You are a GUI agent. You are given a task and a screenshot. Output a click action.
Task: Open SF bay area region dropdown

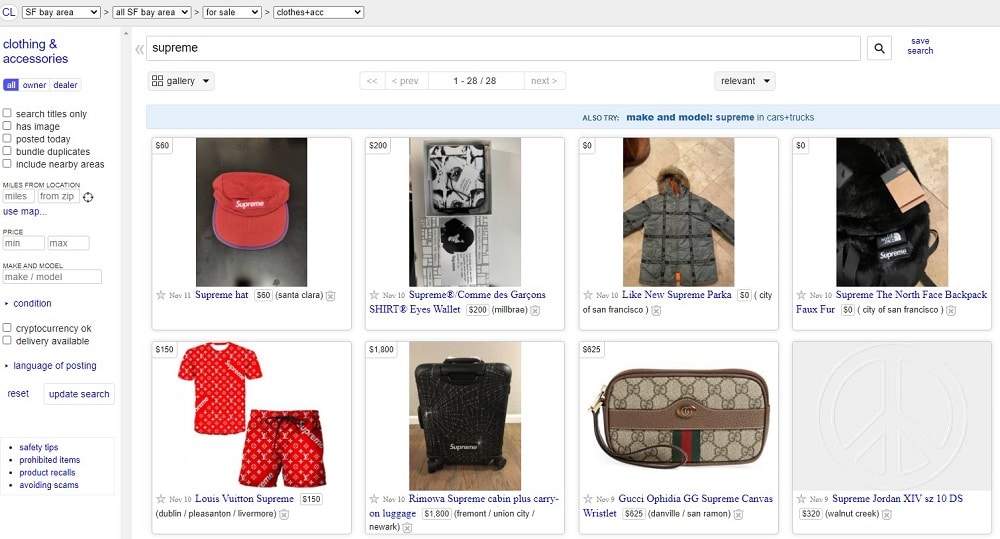coord(61,12)
